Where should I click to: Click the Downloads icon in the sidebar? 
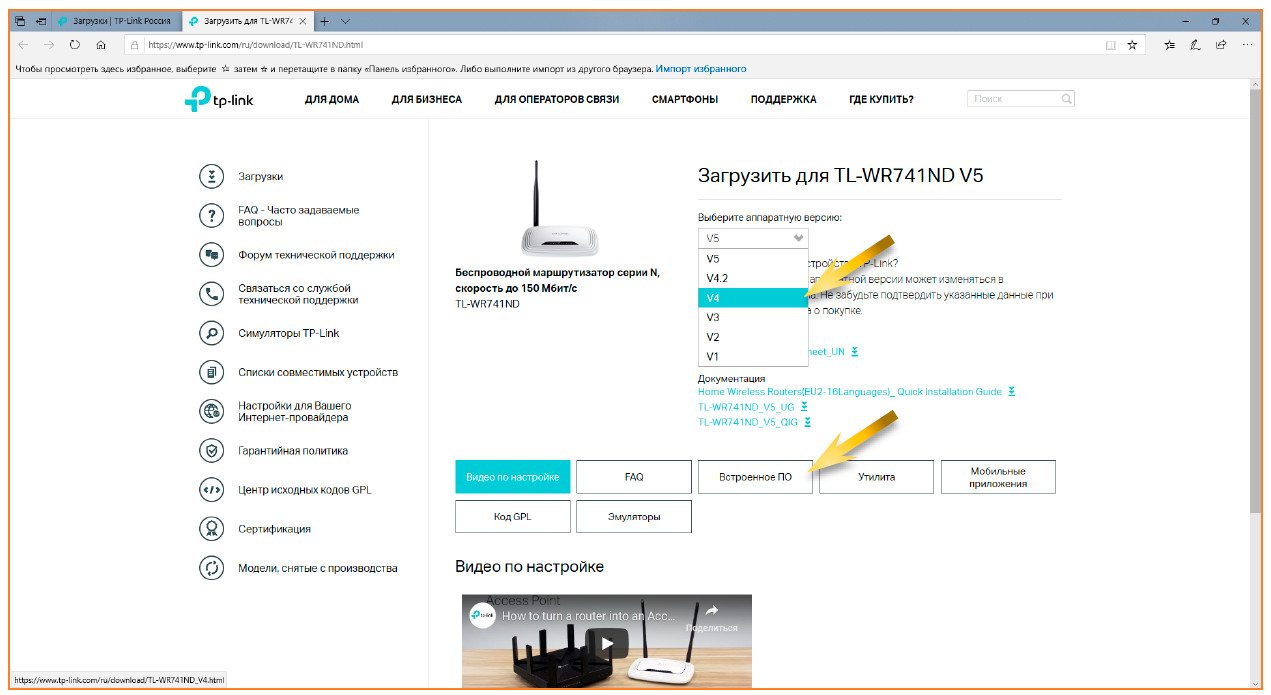pyautogui.click(x=211, y=176)
